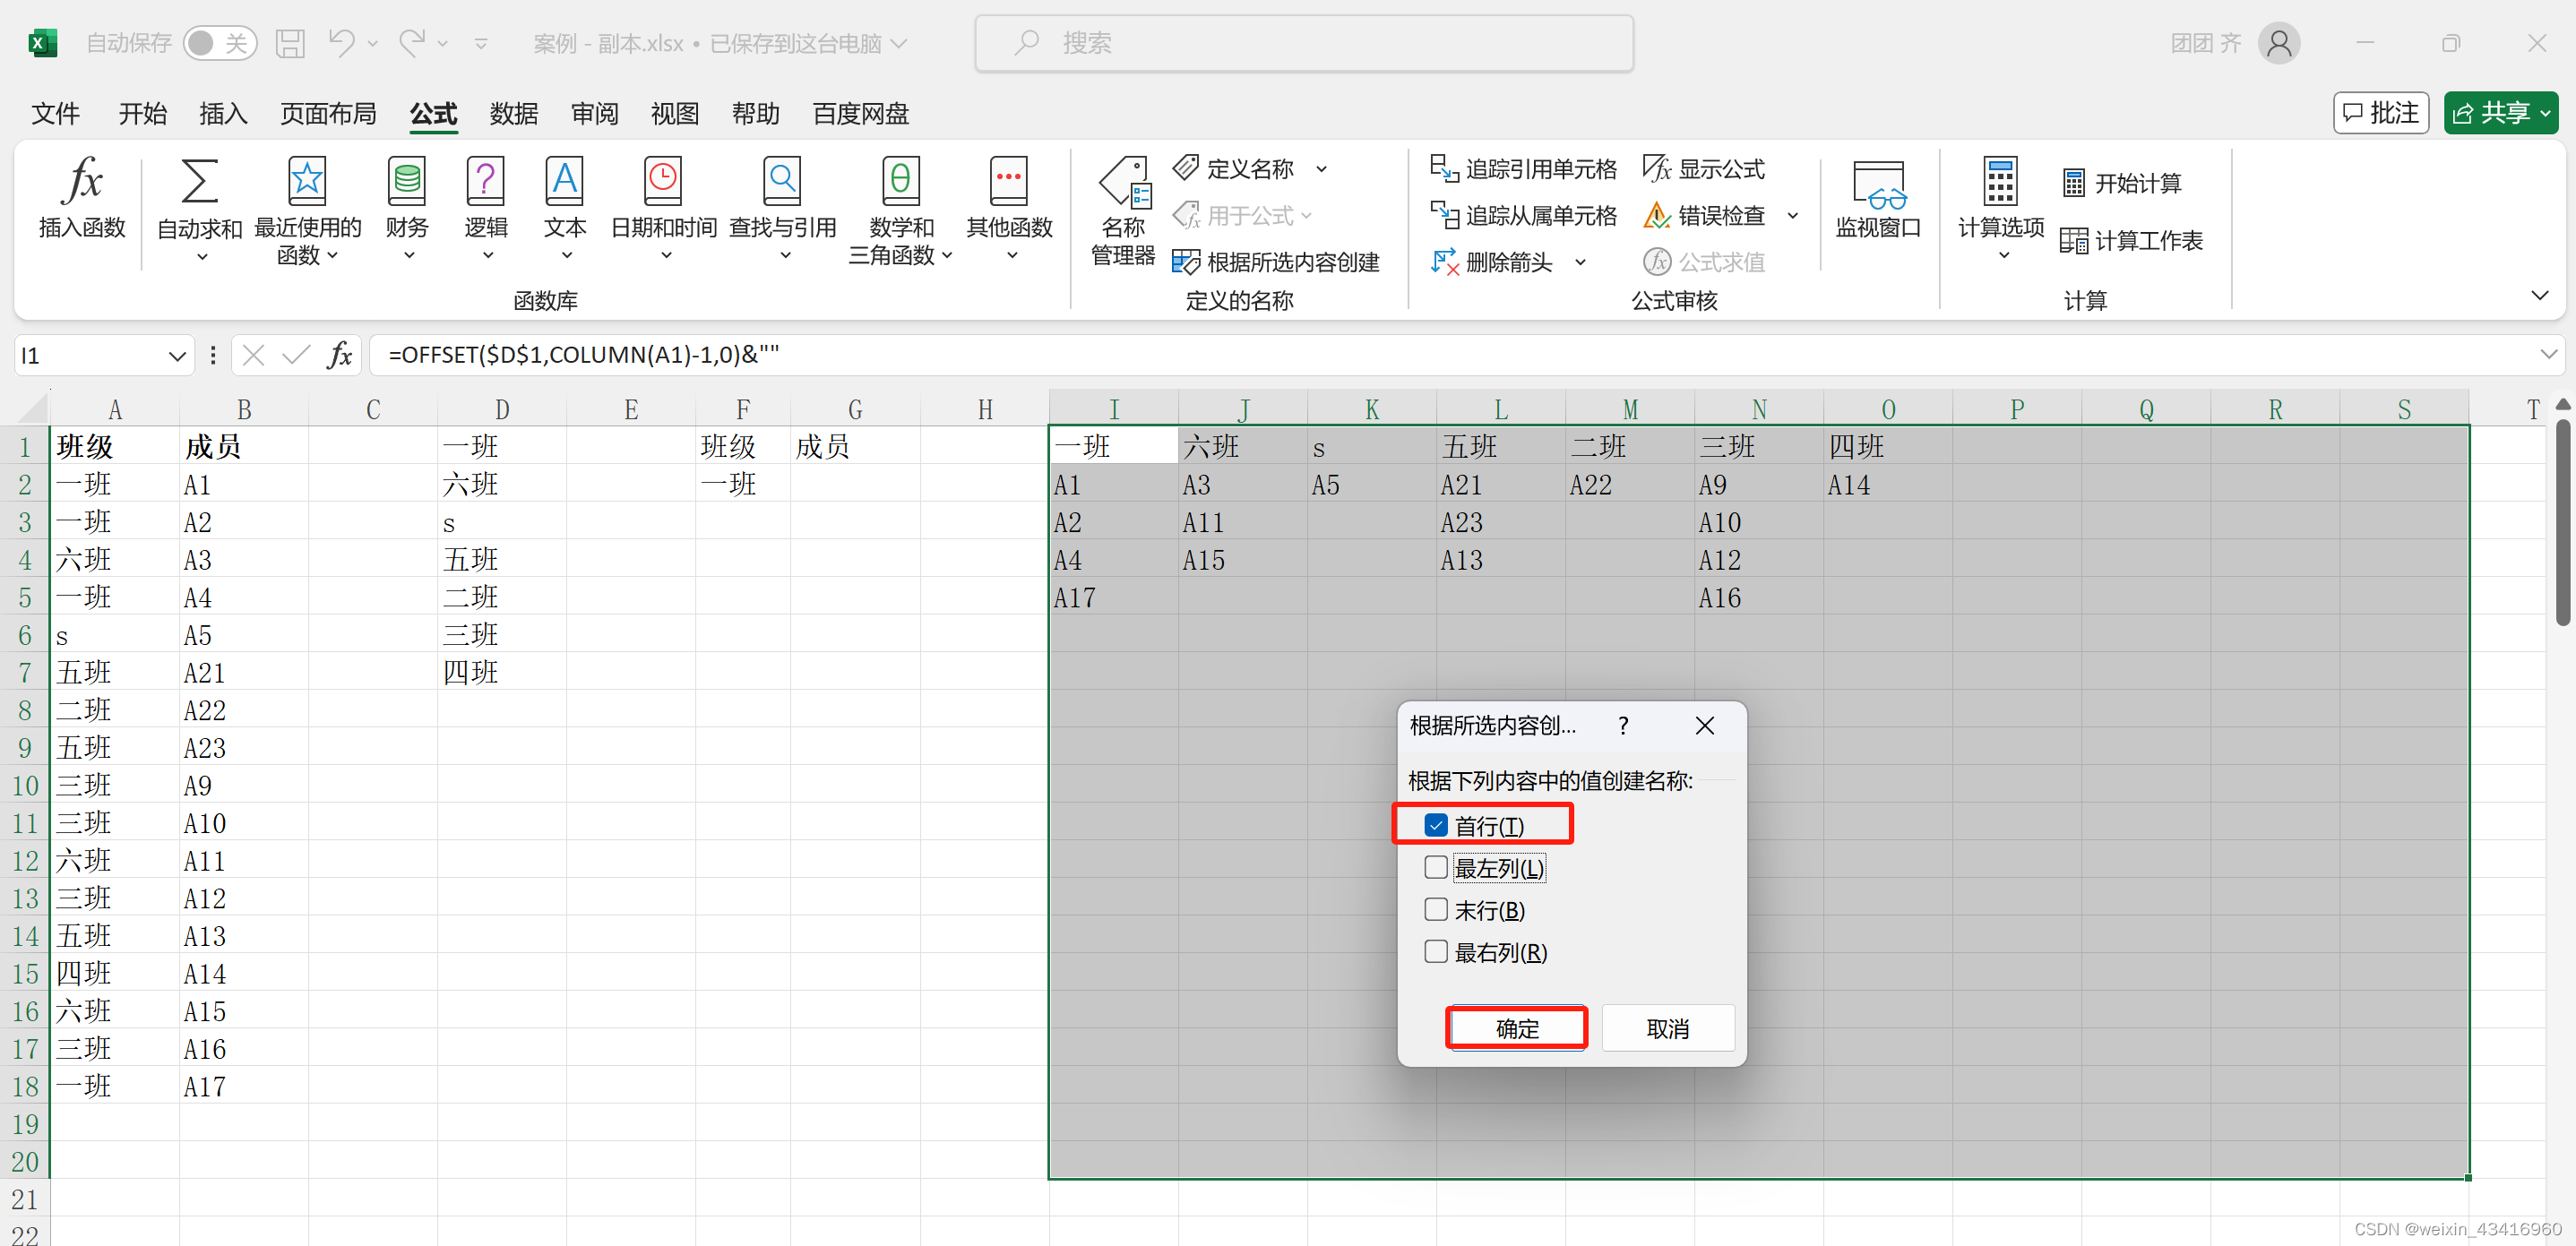Click Calculate Sheet (计算工作表)
The height and width of the screenshot is (1246, 2576).
click(x=2132, y=241)
